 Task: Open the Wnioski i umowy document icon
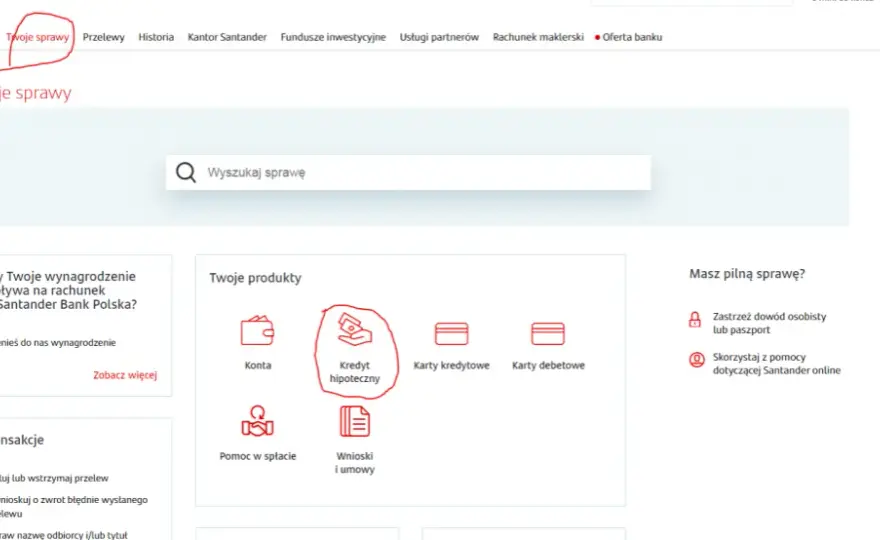tap(355, 421)
